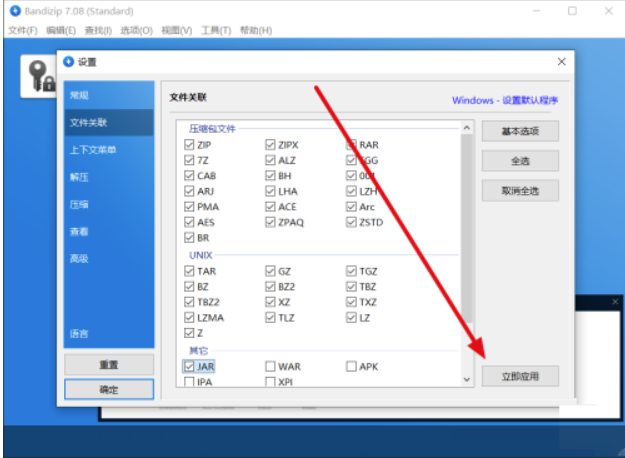The height and width of the screenshot is (458, 625).
Task: Uncheck the ZIPX checkbox
Action: tap(270, 145)
